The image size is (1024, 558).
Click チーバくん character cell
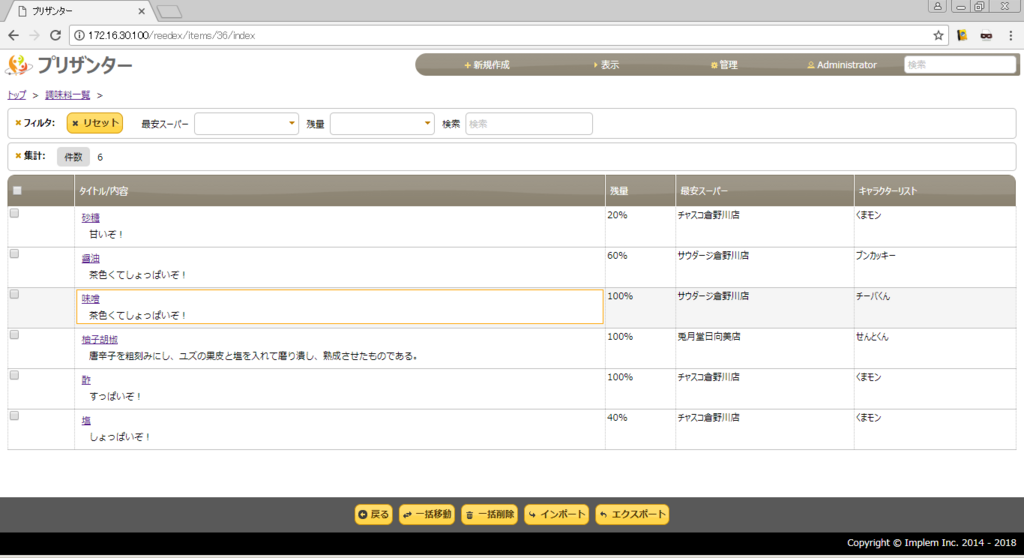pos(872,296)
